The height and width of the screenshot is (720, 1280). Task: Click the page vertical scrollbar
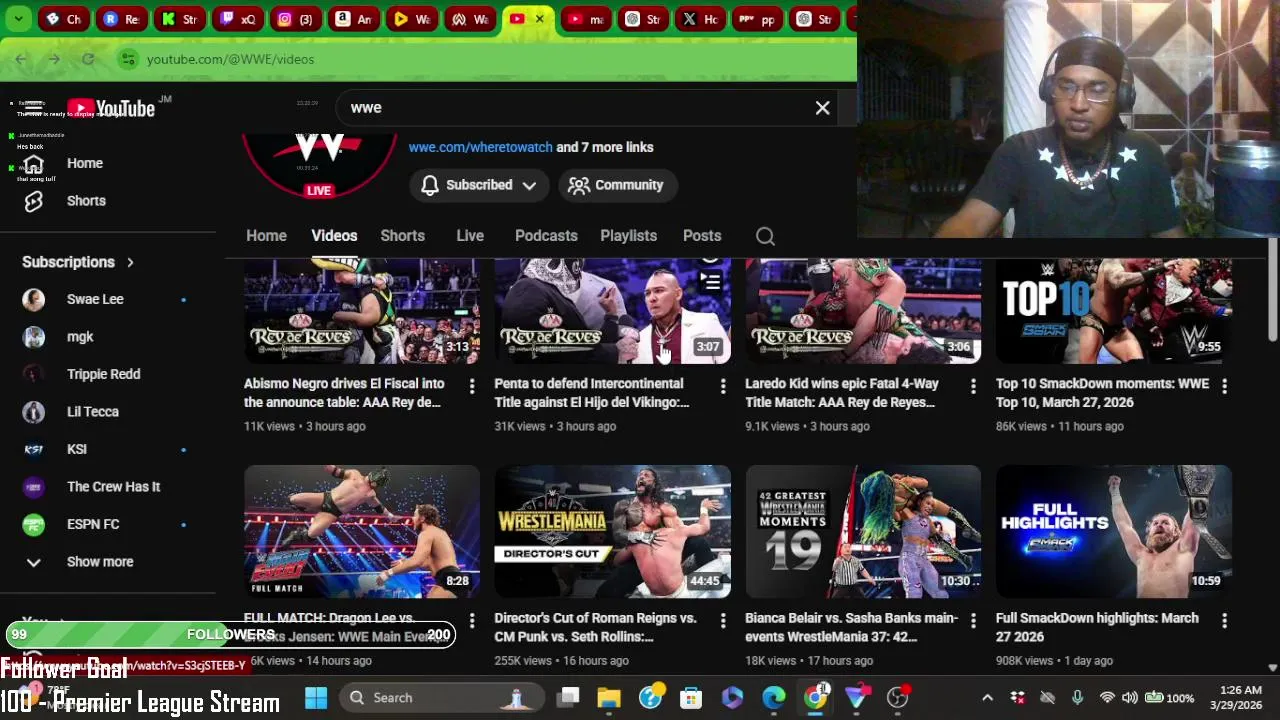(1272, 290)
